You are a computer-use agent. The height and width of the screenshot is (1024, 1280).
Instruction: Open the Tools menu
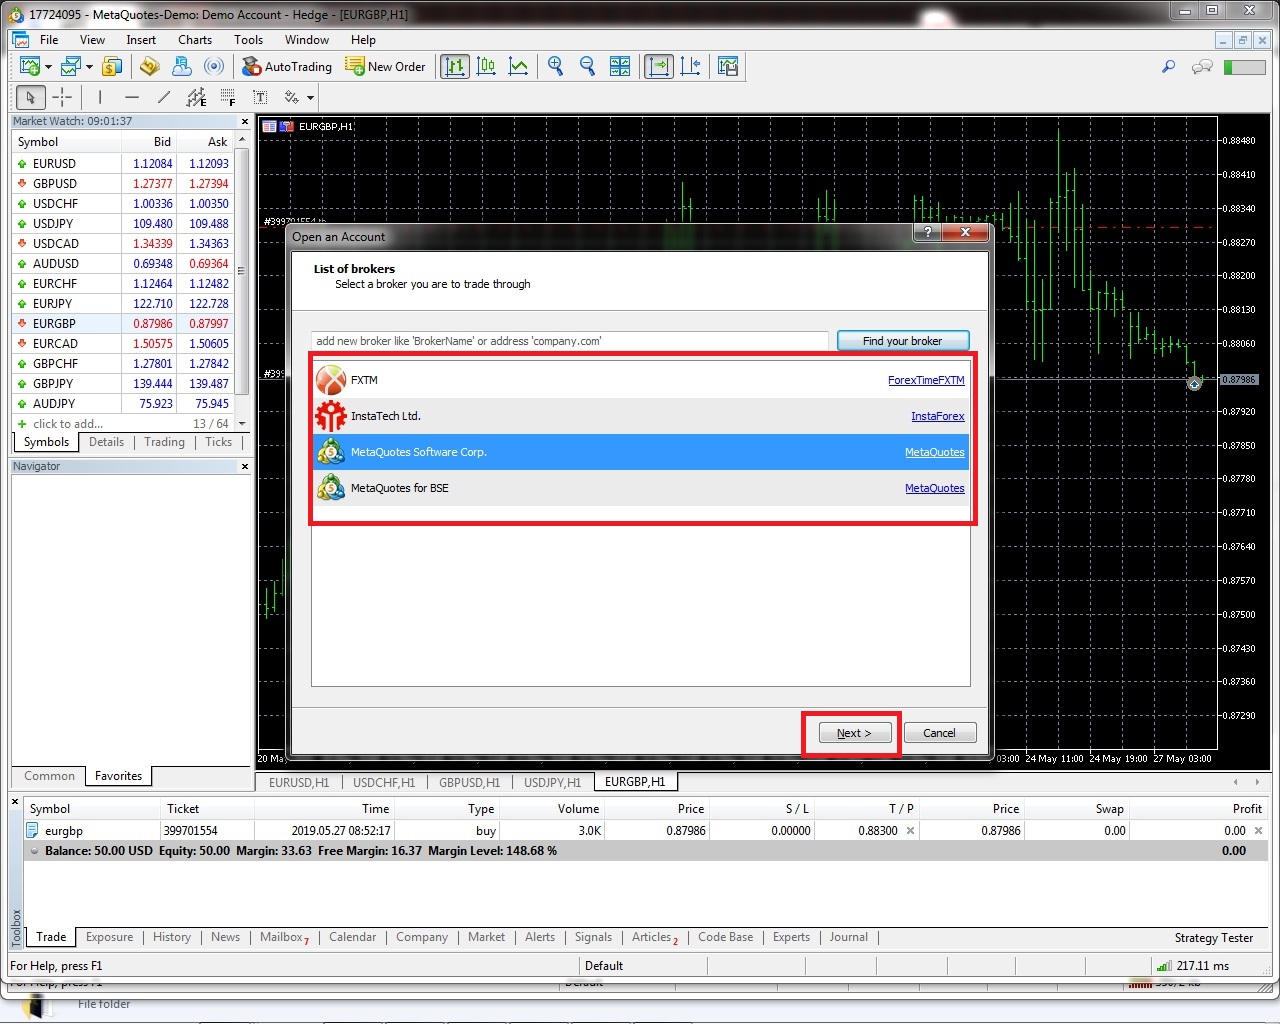pyautogui.click(x=248, y=40)
